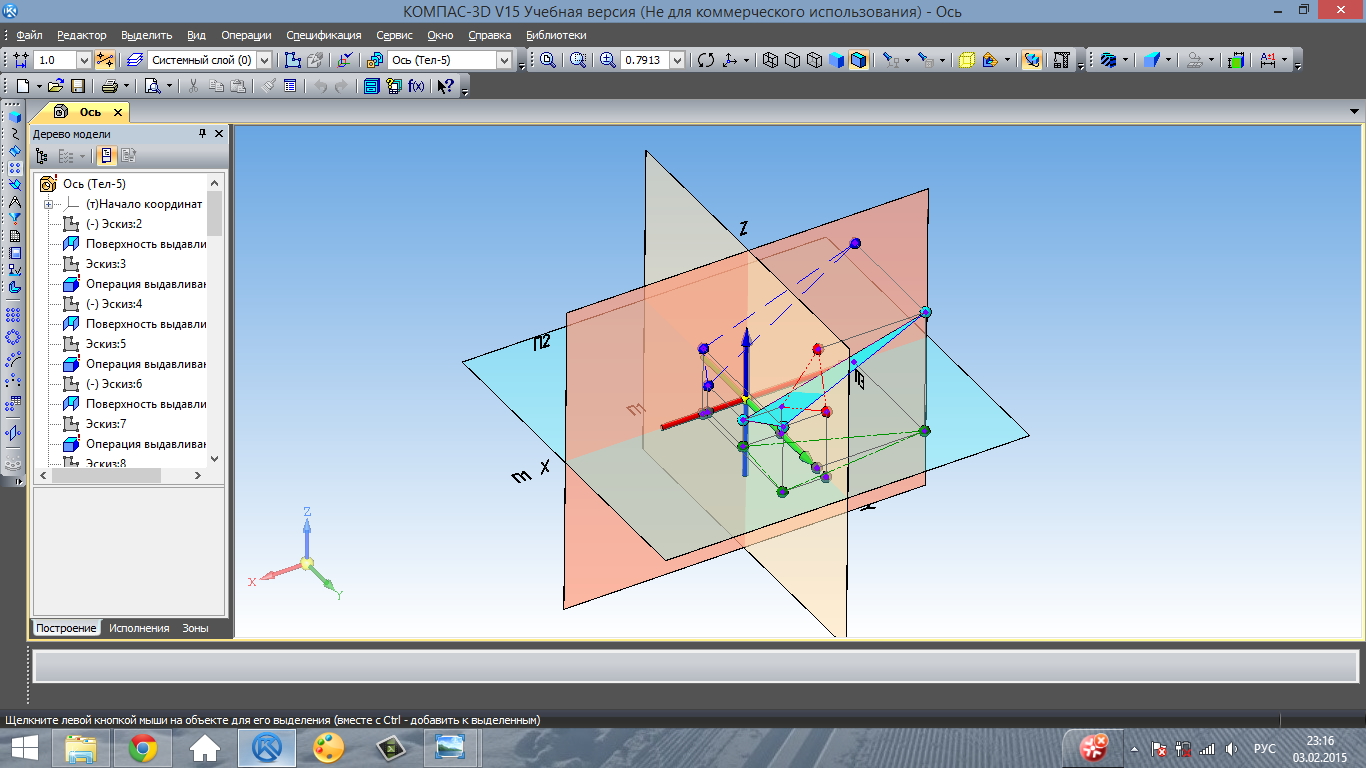Screen dimensions: 1366x768
Task: Open Google Chrome from the taskbar
Action: (142, 747)
